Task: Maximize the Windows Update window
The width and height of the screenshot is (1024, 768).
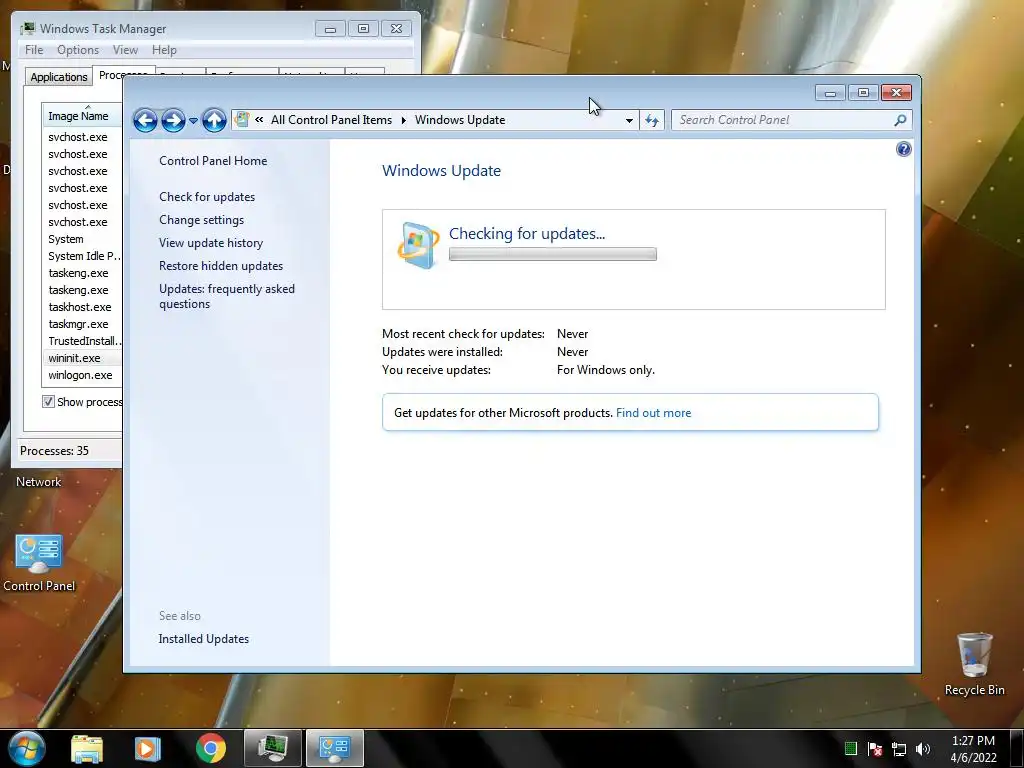Action: click(863, 93)
